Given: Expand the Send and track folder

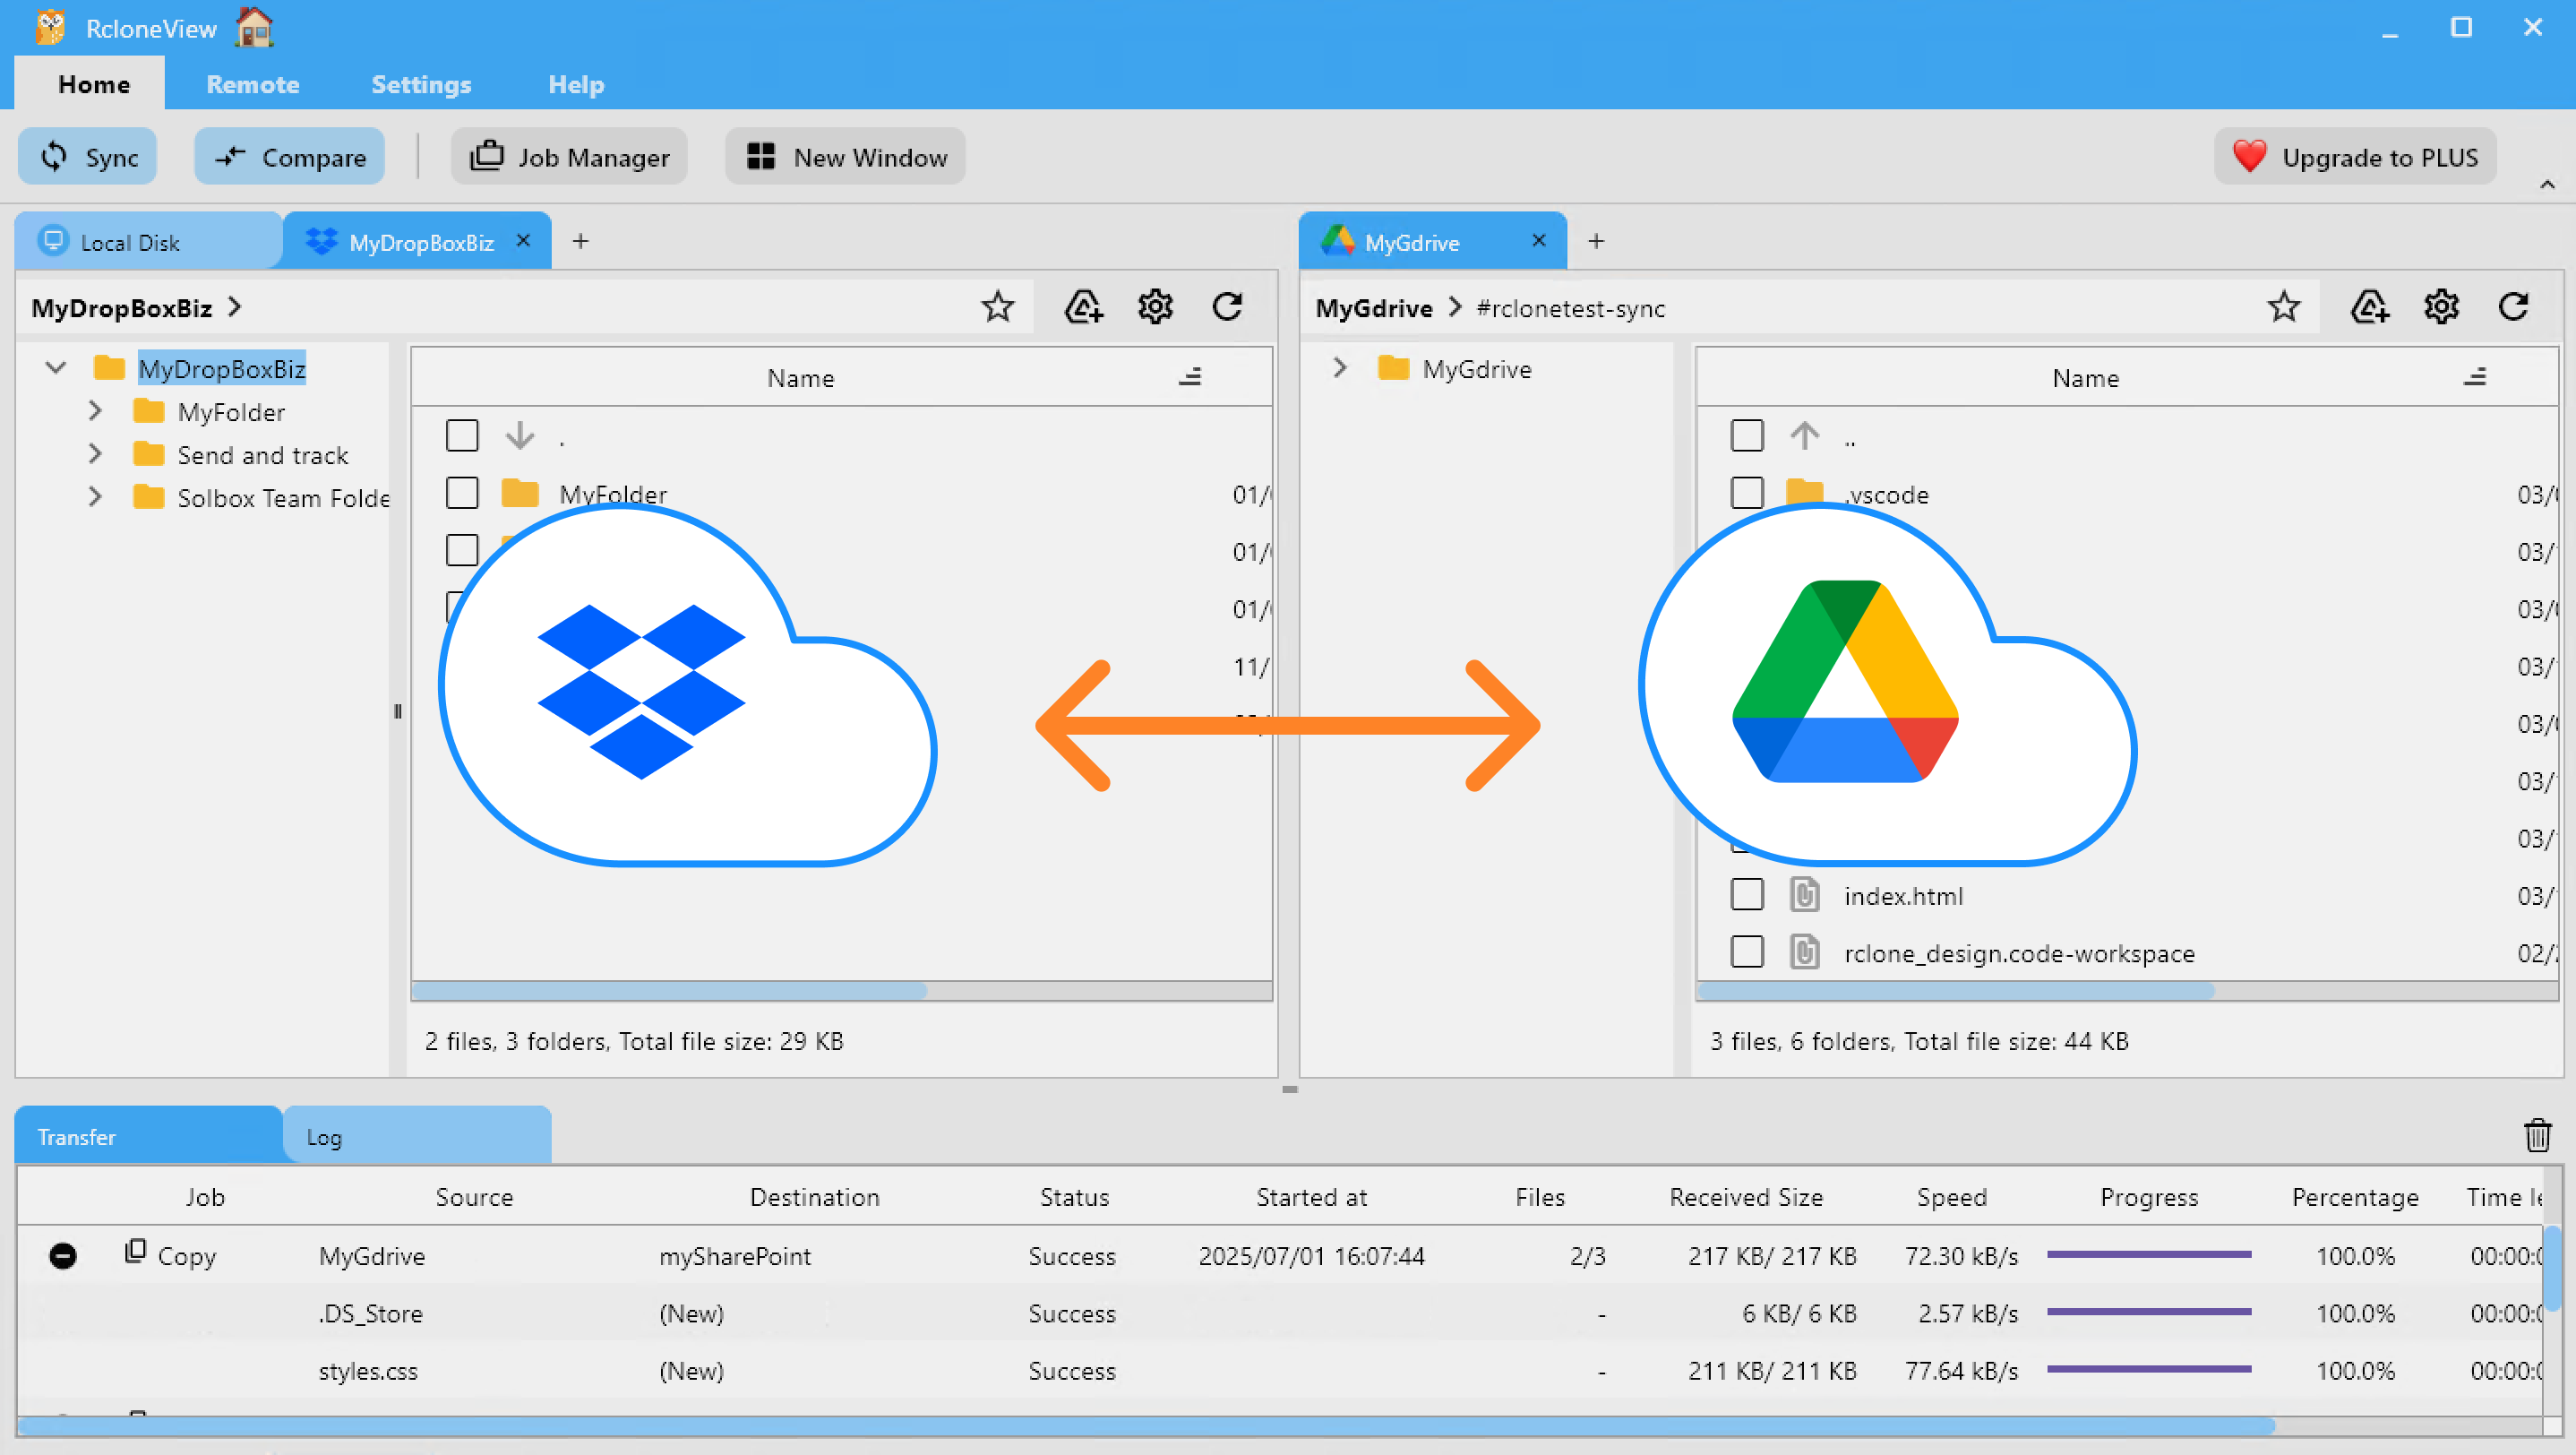Looking at the screenshot, I should (x=95, y=453).
